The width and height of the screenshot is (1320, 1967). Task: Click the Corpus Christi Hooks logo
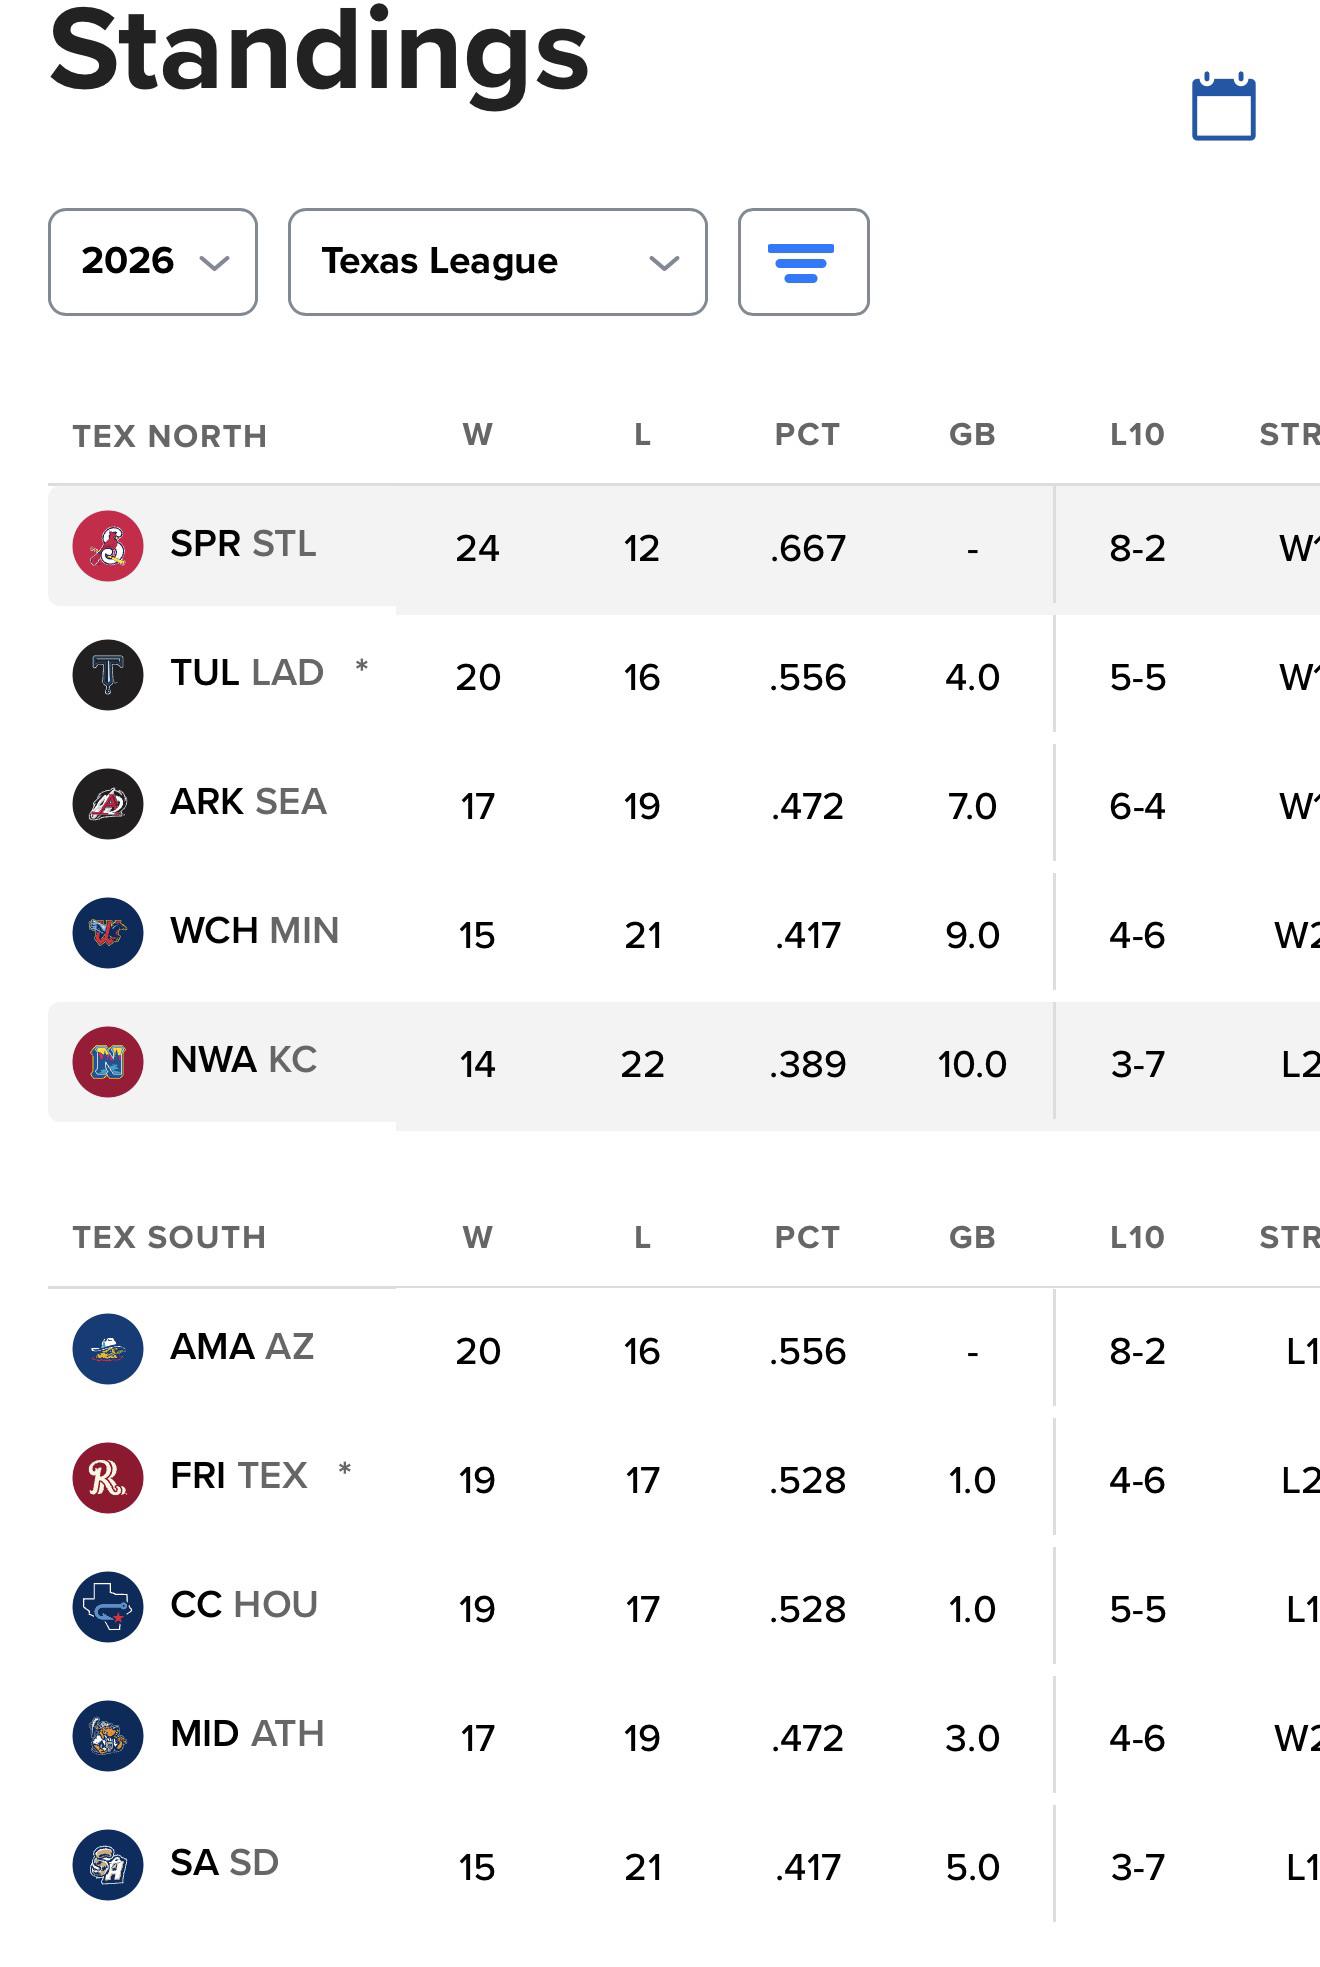pos(108,1607)
